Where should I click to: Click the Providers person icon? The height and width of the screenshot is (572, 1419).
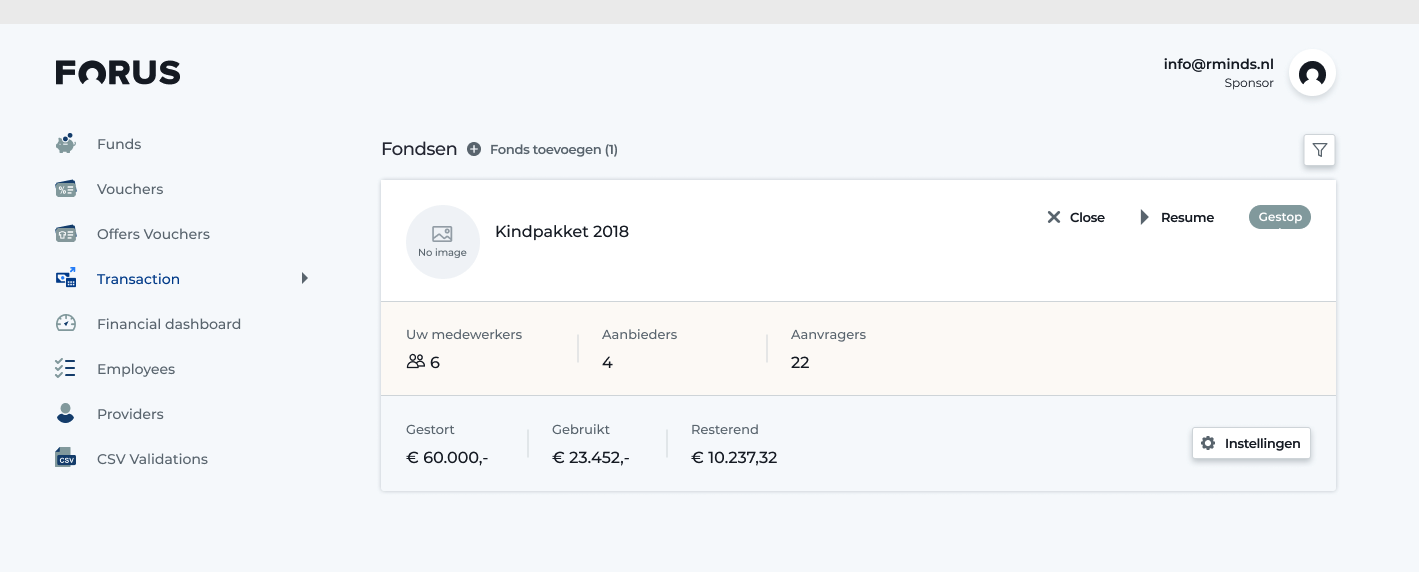point(66,414)
